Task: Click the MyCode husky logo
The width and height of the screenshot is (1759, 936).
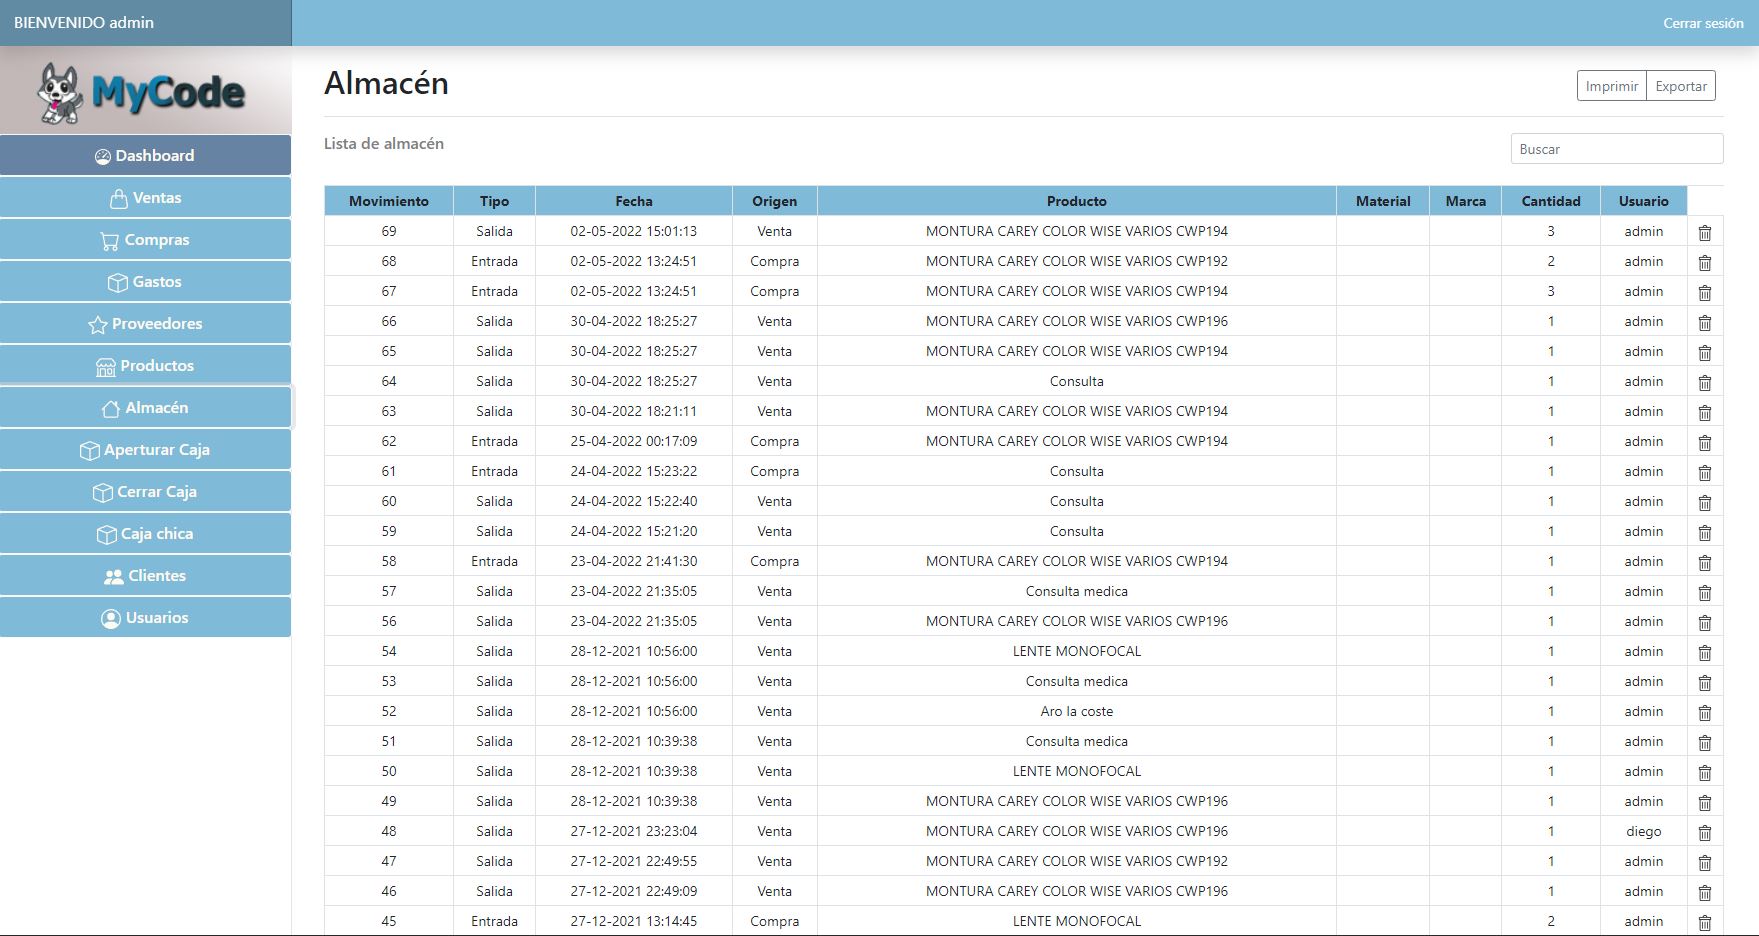Action: (x=141, y=93)
